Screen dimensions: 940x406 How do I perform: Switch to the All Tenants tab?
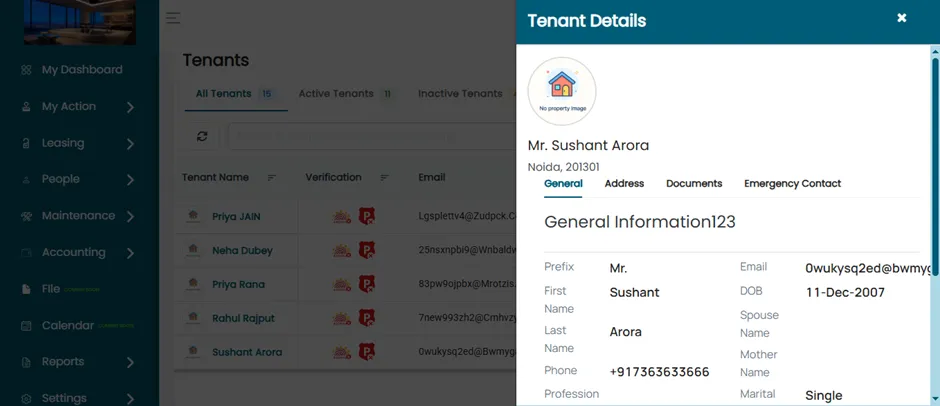pos(236,94)
